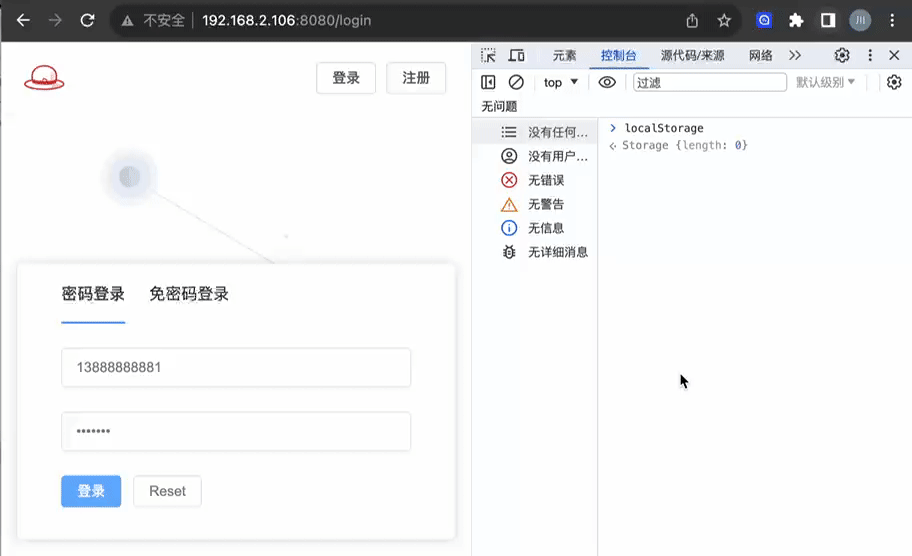Toggle the device toolbar icon
The image size is (912, 556).
516,56
